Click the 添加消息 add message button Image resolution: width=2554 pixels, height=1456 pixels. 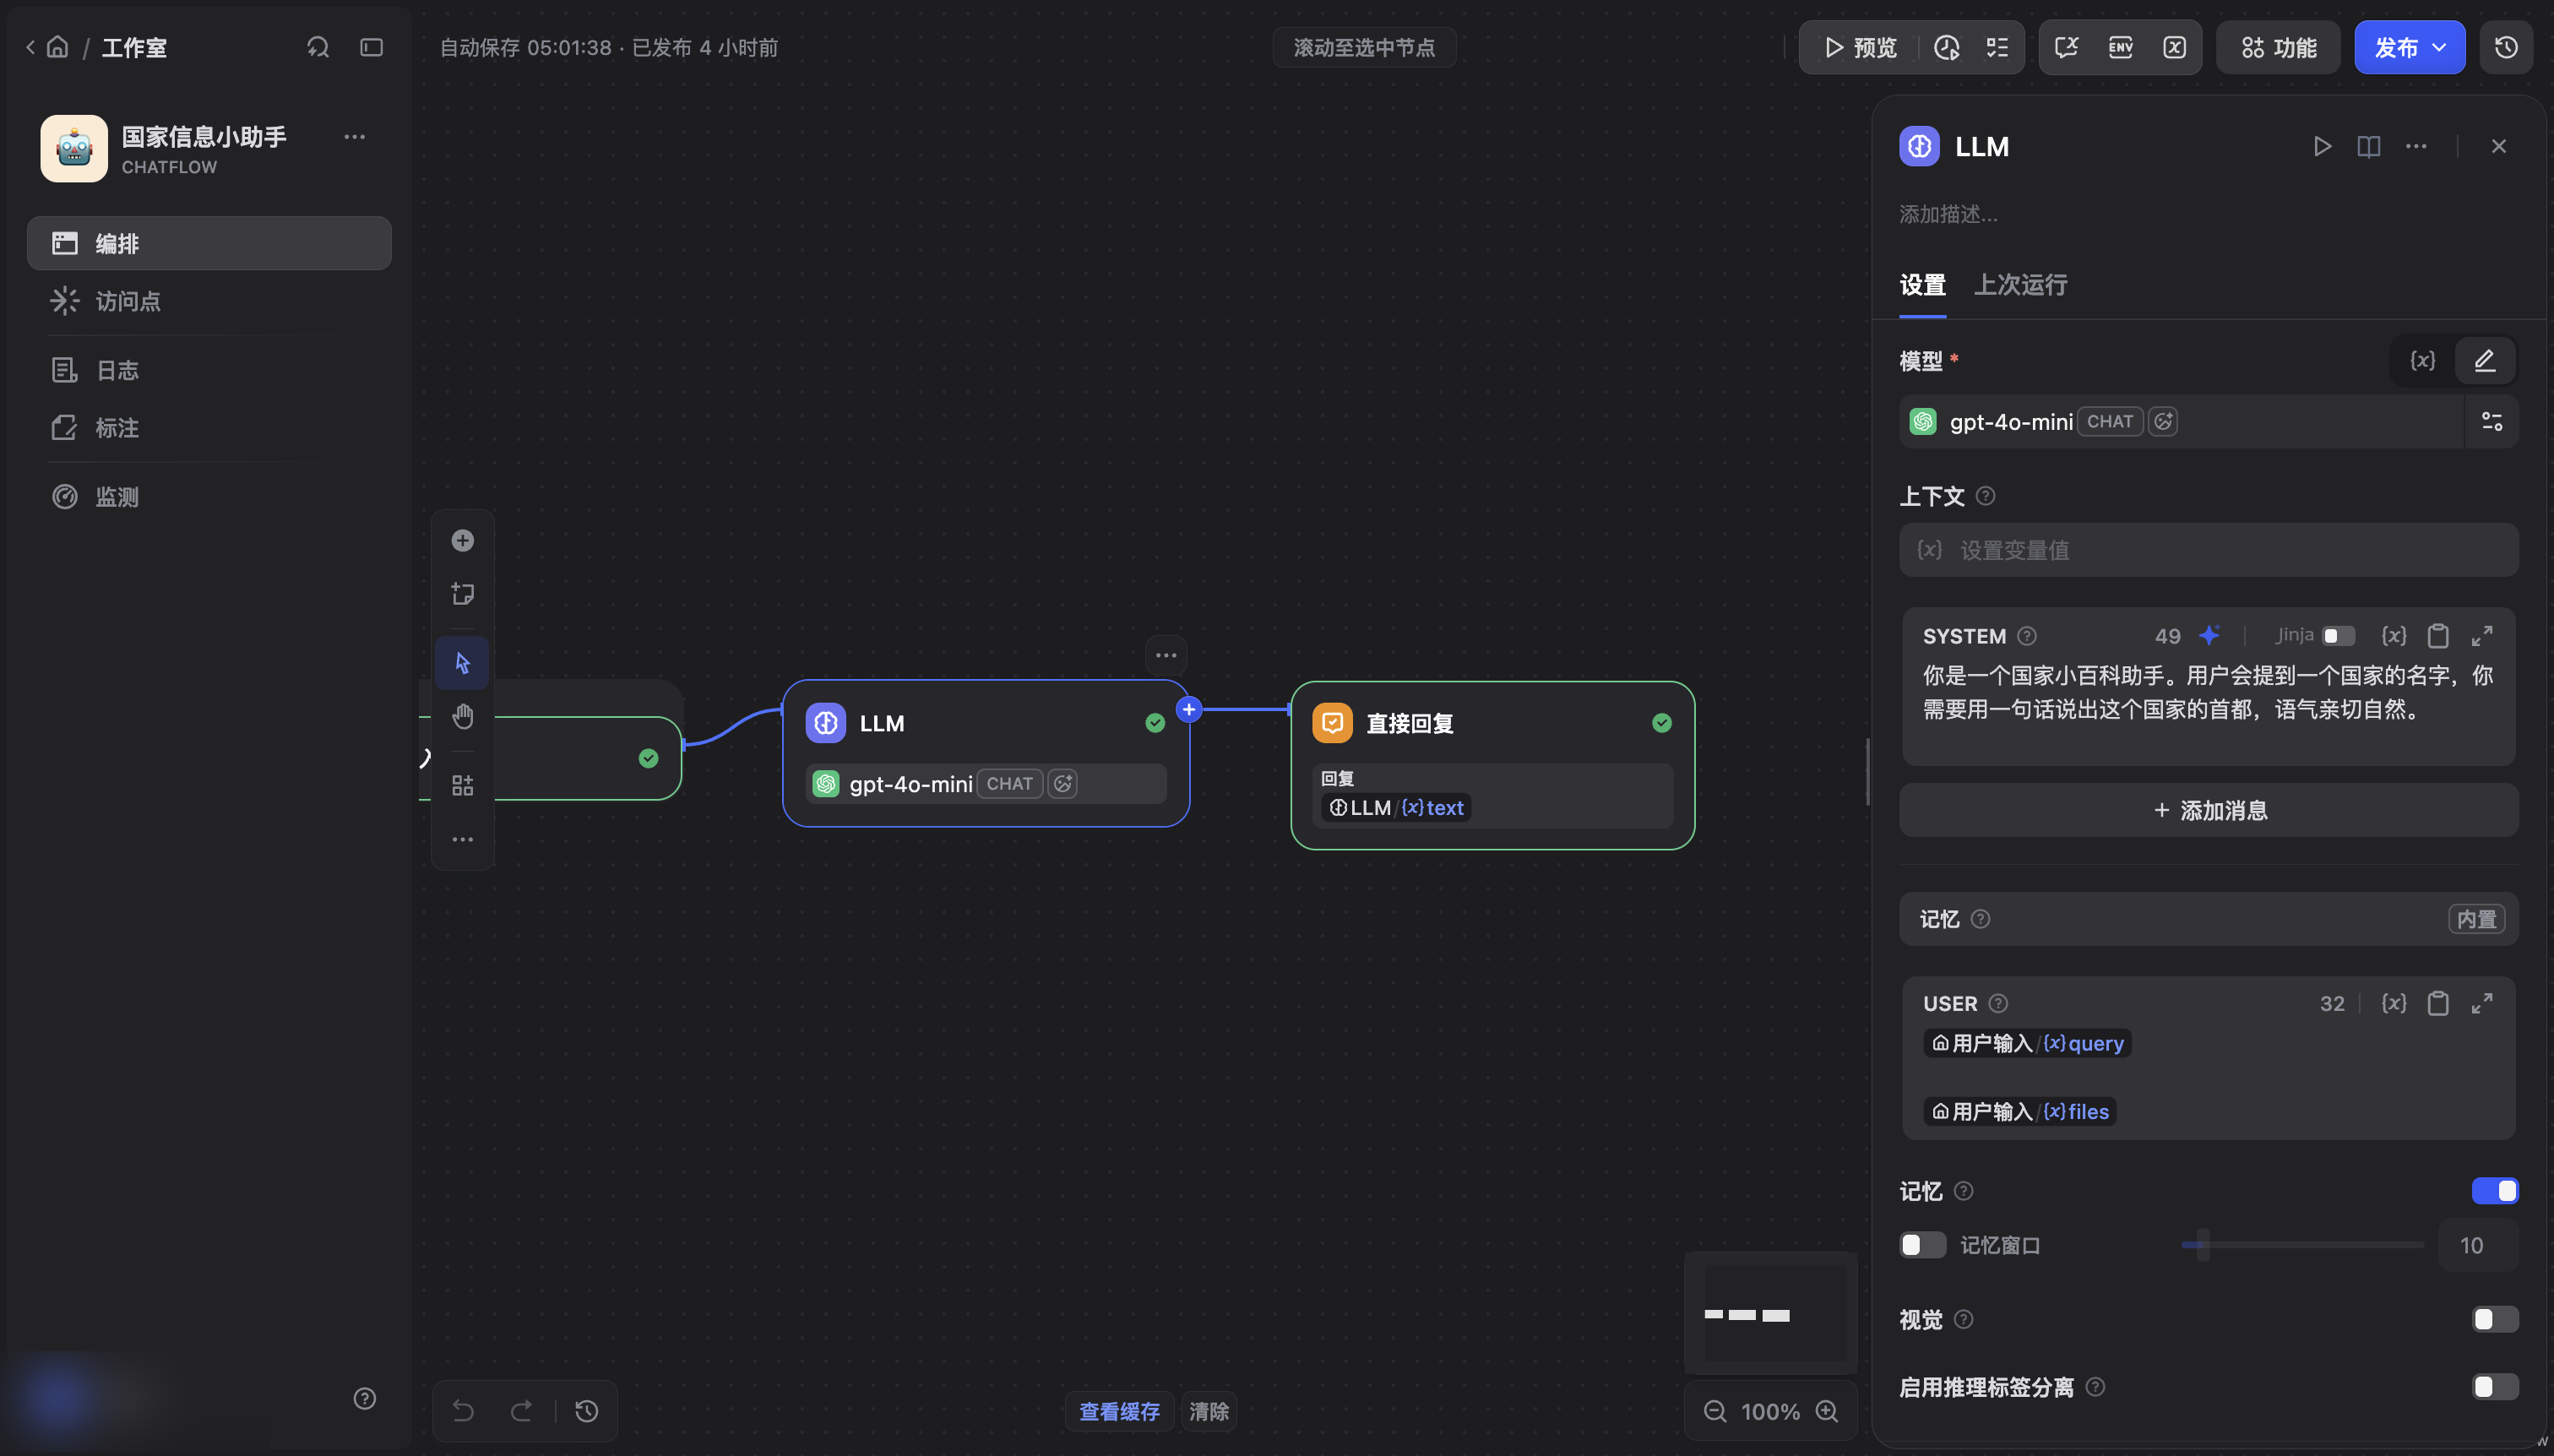coord(2208,810)
